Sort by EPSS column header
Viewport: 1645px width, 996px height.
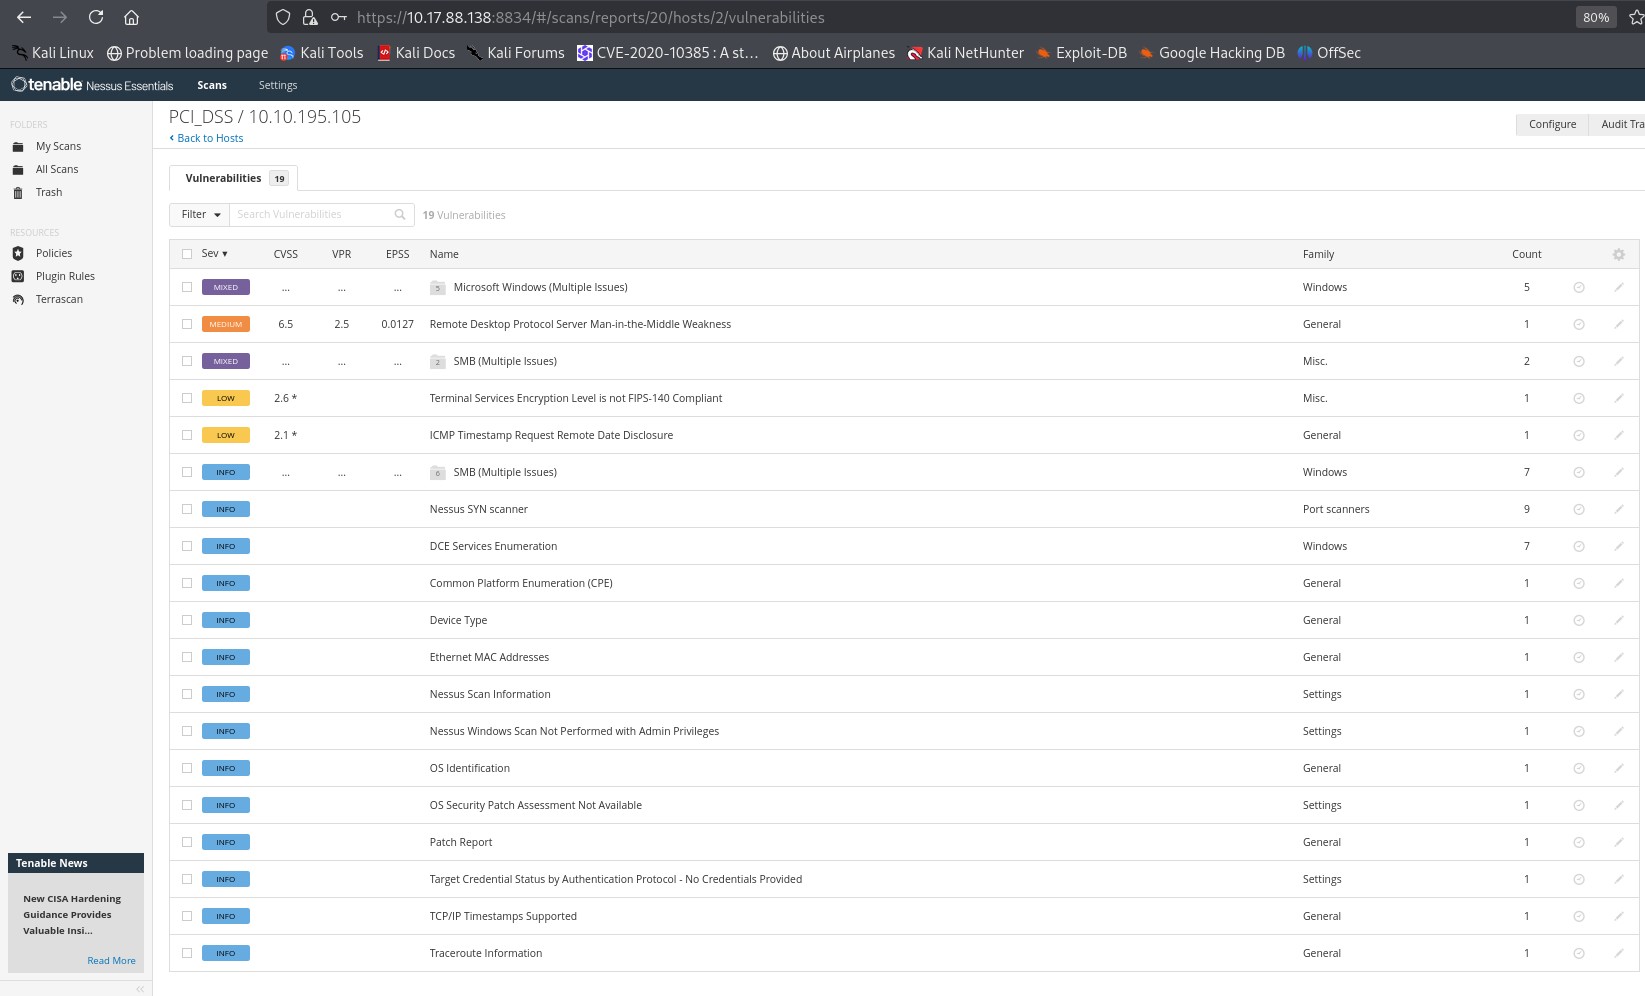tap(398, 254)
